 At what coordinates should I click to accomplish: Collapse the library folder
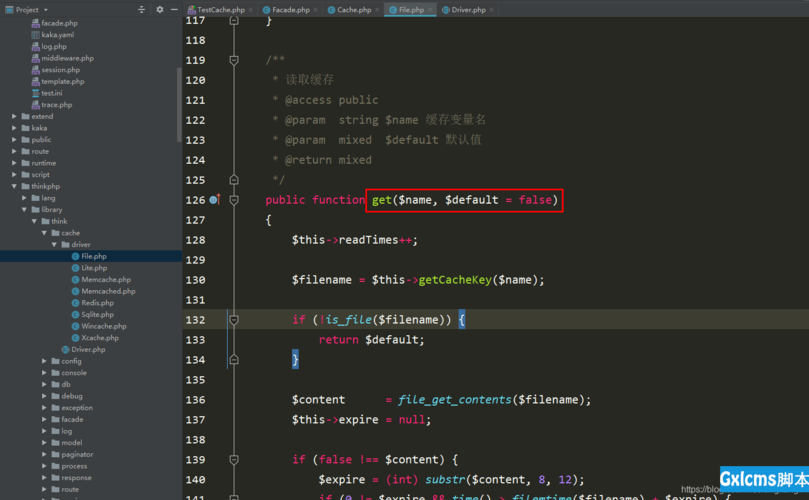(x=24, y=209)
